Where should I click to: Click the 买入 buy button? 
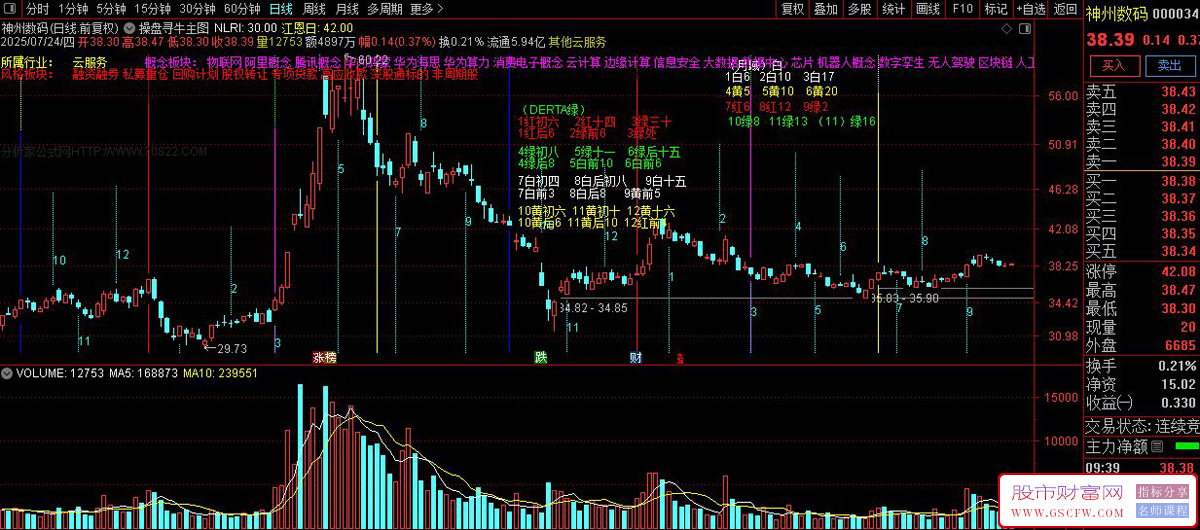tap(1113, 65)
